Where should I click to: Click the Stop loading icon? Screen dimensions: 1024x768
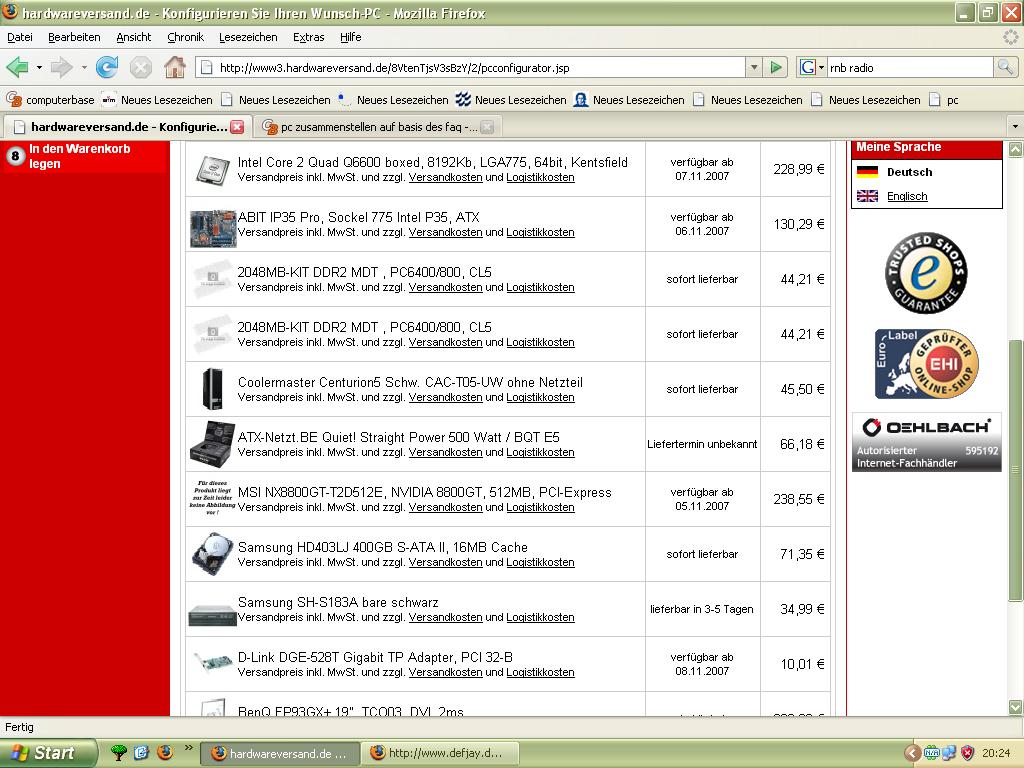point(140,67)
